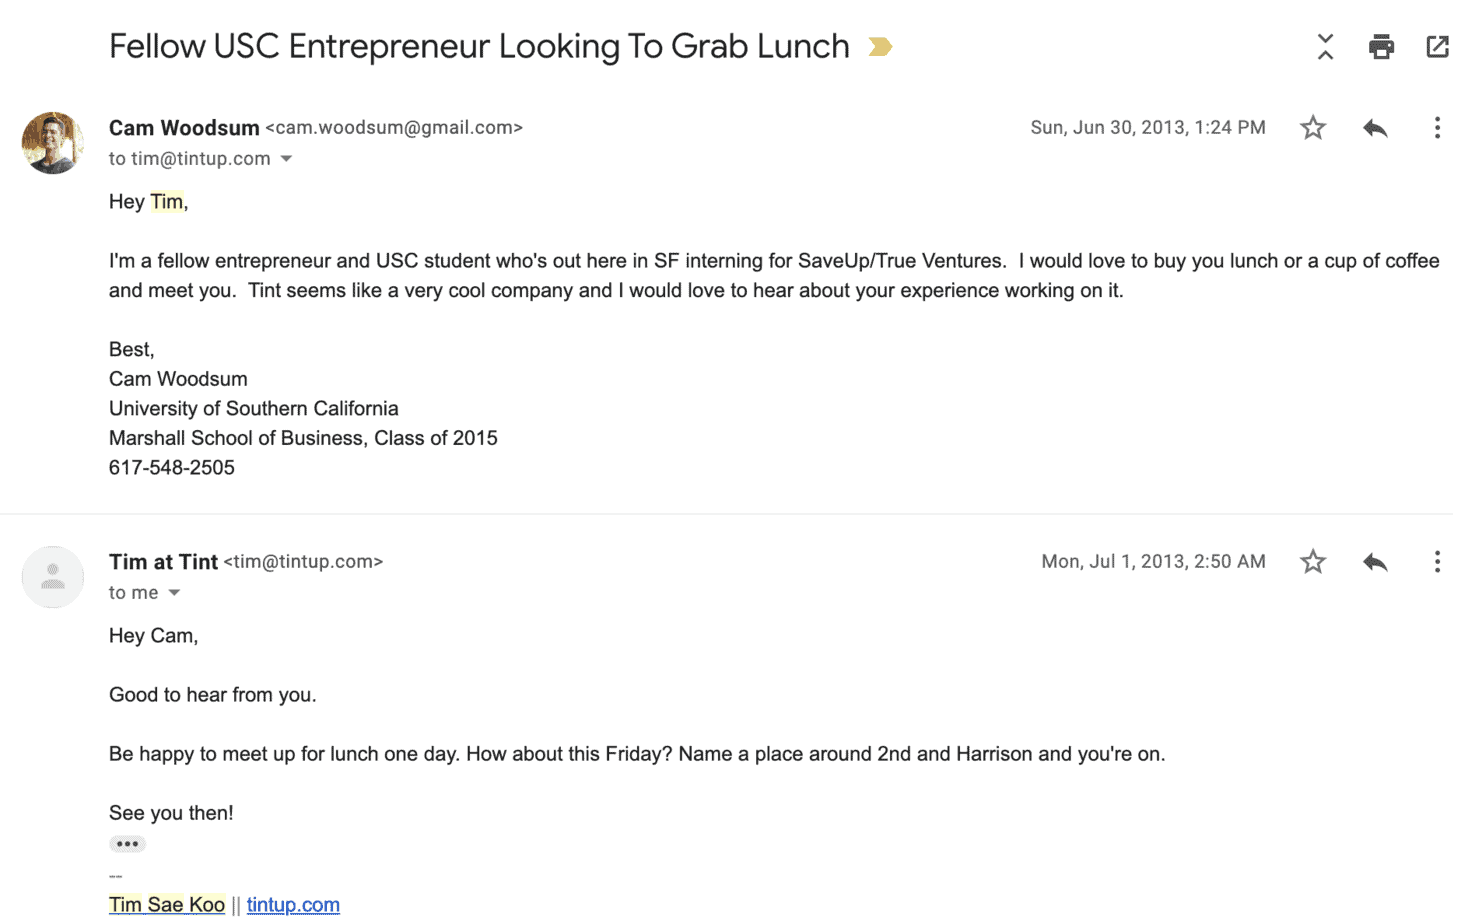
Task: Expand recipient details under Cam's email
Action: (x=287, y=158)
